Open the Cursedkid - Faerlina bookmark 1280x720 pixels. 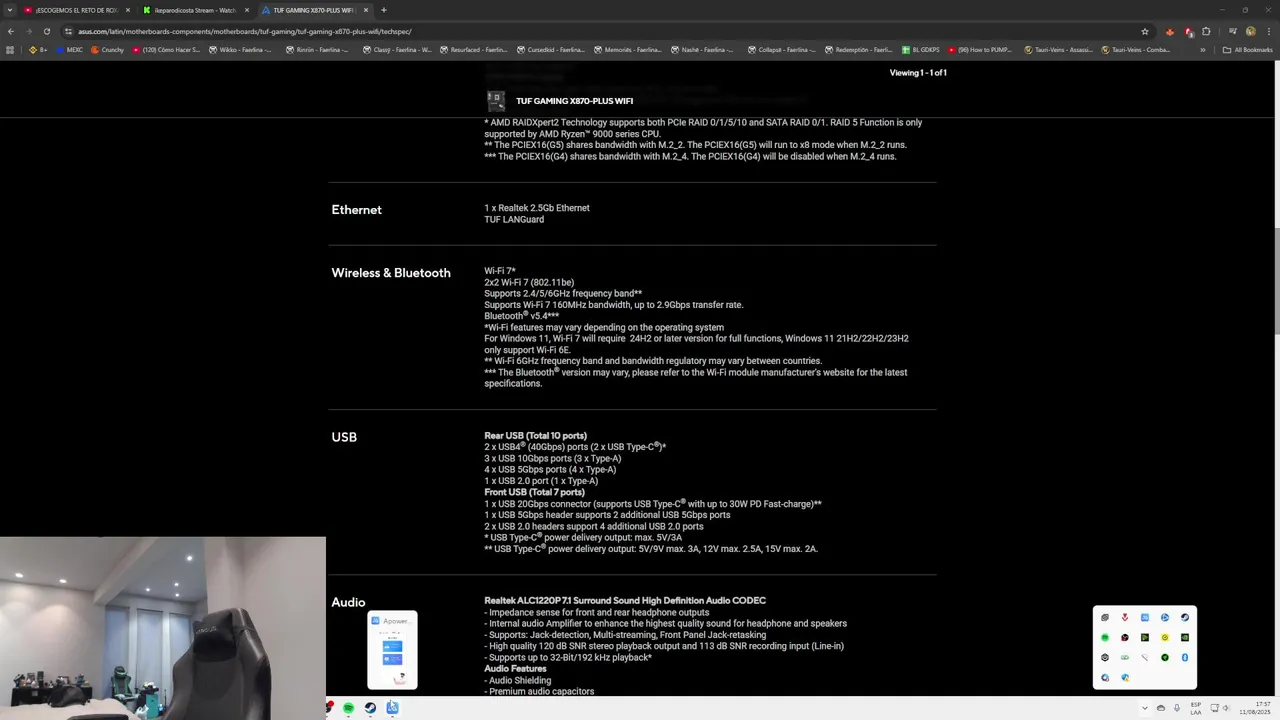[x=552, y=50]
